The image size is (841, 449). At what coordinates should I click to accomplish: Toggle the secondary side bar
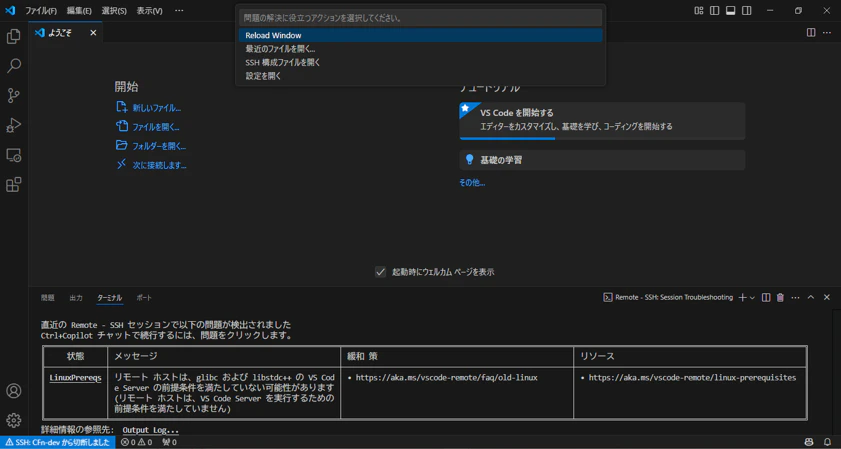(747, 10)
